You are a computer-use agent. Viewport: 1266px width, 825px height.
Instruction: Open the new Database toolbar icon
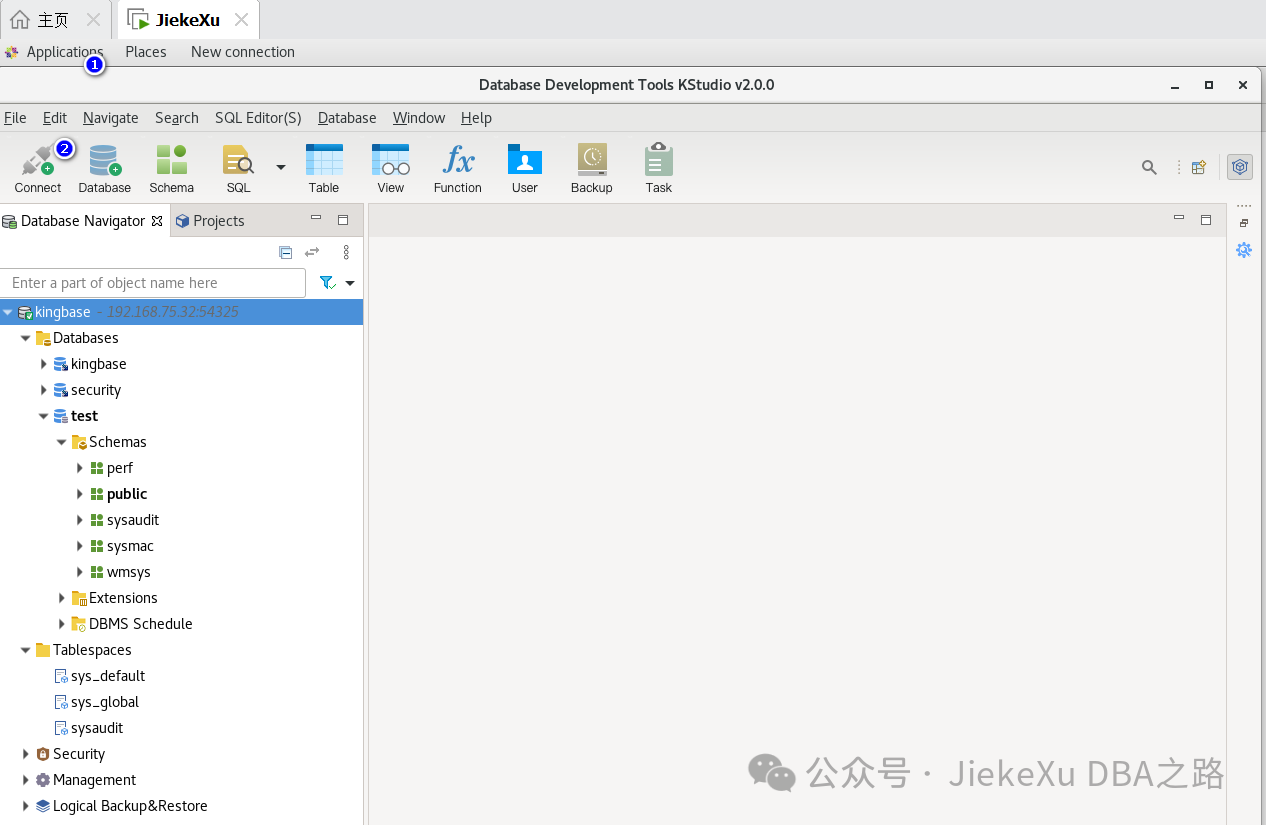click(x=104, y=167)
